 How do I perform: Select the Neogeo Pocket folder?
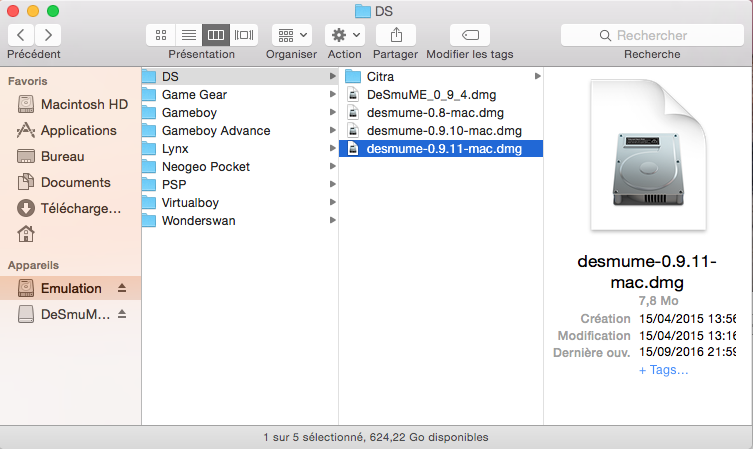coord(240,167)
